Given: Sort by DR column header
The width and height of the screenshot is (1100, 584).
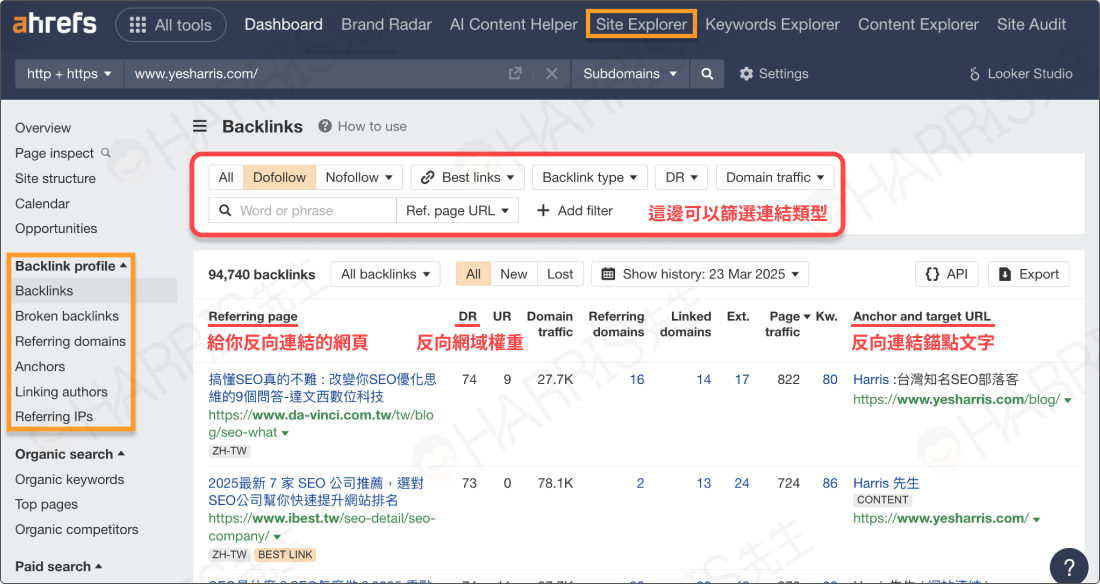Looking at the screenshot, I should 468,317.
